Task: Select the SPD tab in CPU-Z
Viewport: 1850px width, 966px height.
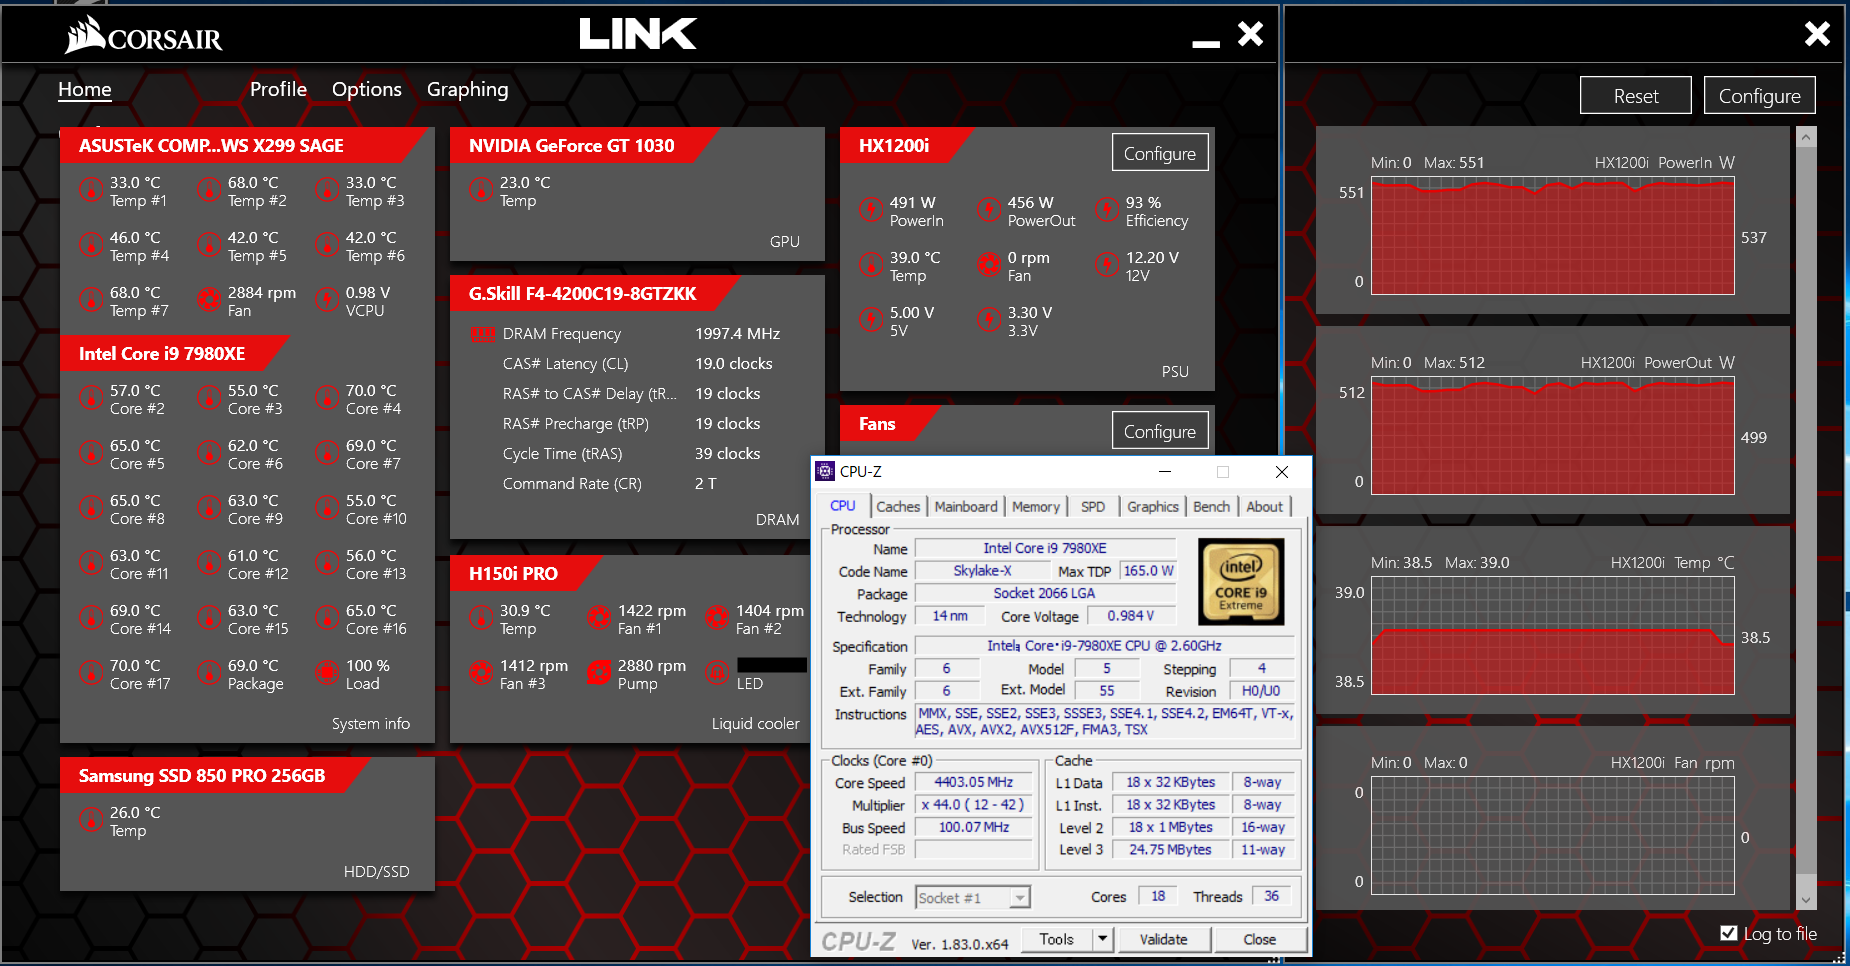Action: pyautogui.click(x=1093, y=507)
